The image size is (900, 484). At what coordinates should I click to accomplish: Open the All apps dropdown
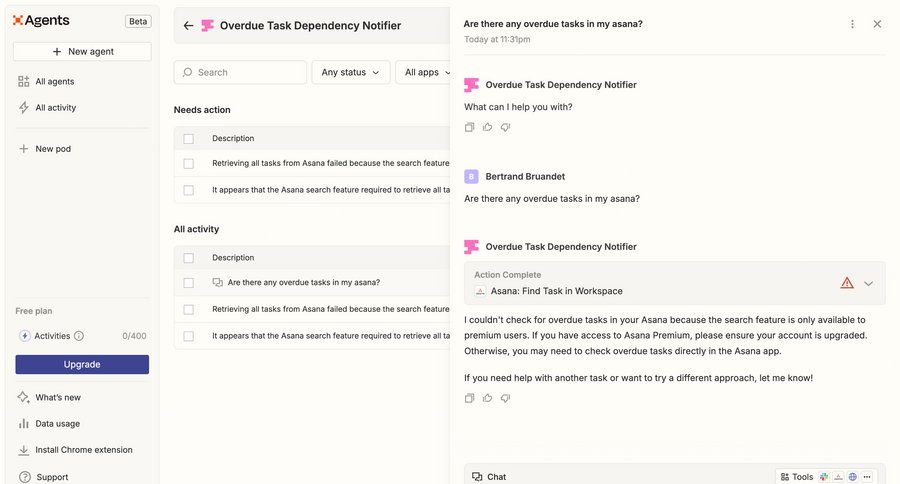click(x=424, y=72)
